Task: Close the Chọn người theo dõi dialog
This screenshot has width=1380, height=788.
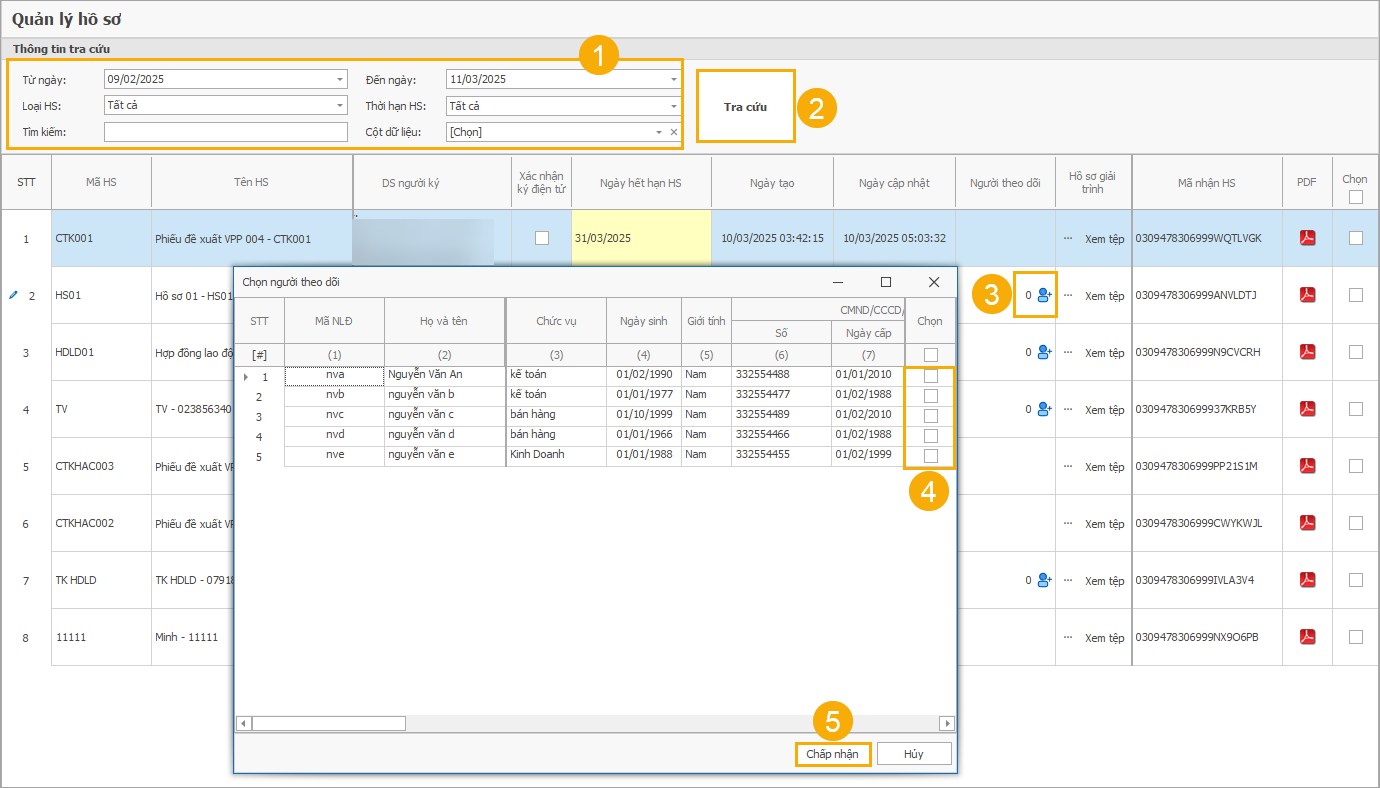Action: click(x=934, y=282)
